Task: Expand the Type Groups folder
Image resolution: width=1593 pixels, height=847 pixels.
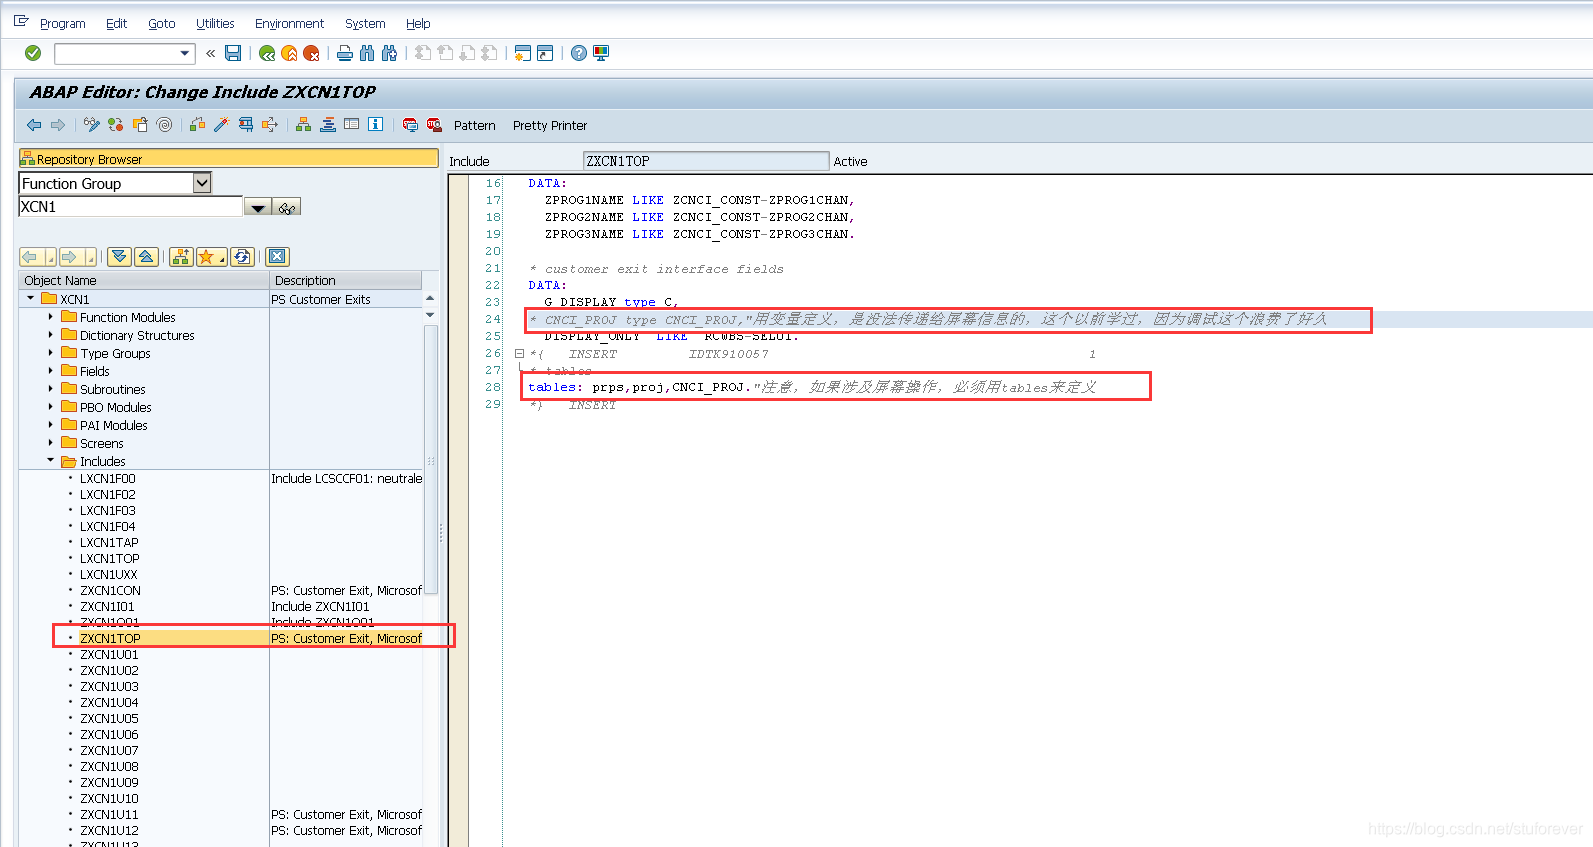Action: (51, 352)
